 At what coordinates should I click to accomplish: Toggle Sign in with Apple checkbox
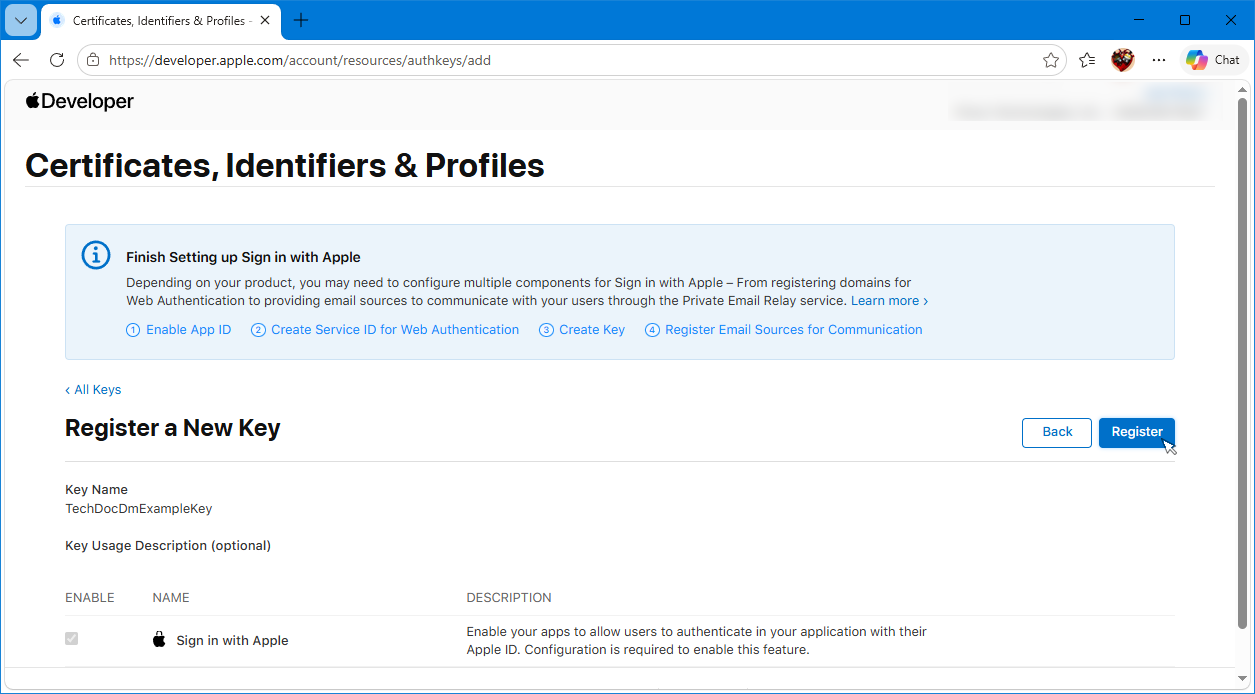71,638
